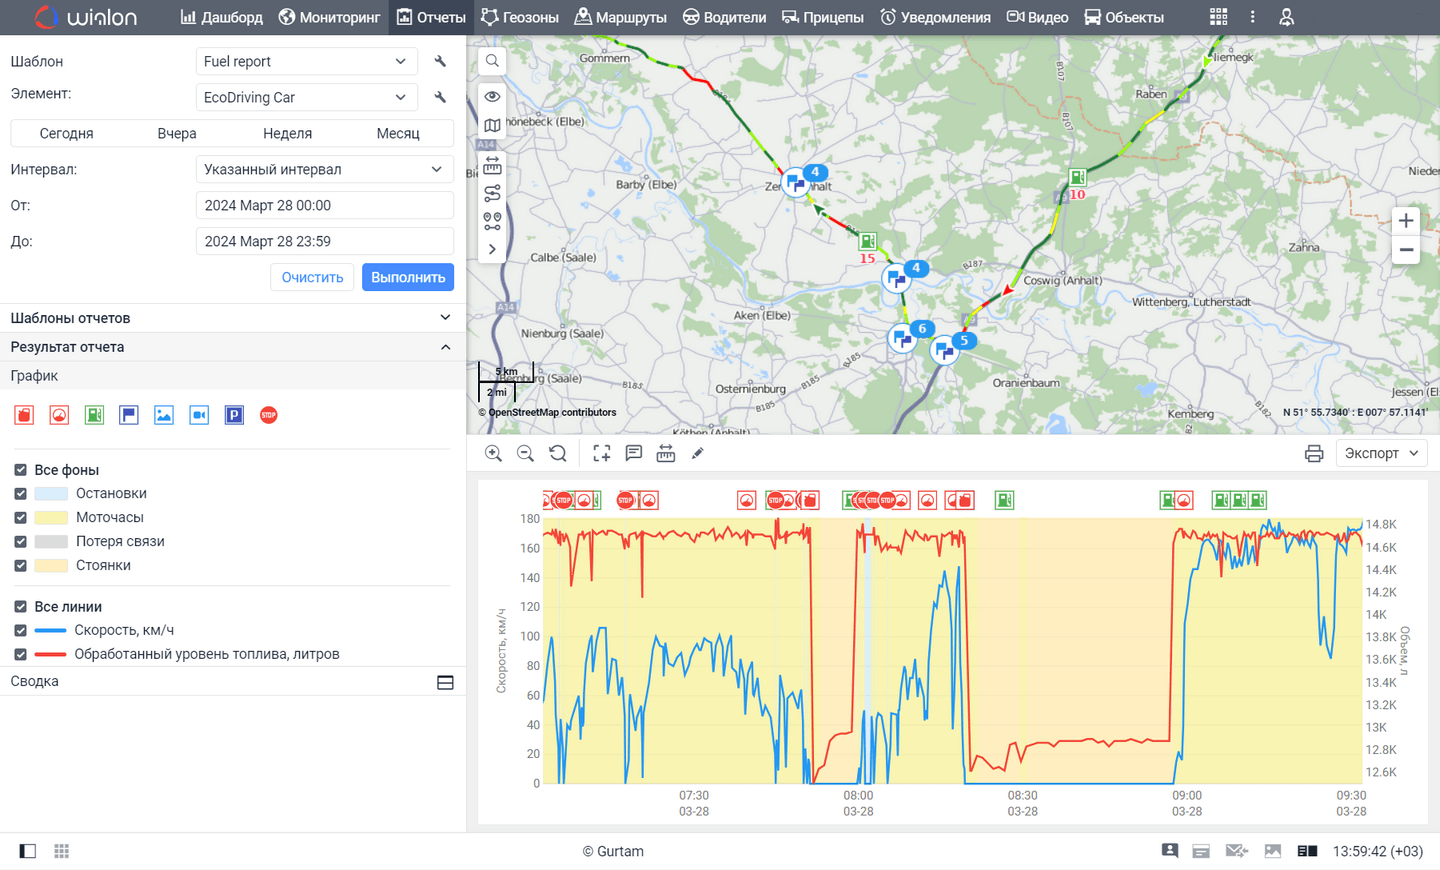Open the Экспорт dropdown
The width and height of the screenshot is (1440, 870).
pos(1381,454)
